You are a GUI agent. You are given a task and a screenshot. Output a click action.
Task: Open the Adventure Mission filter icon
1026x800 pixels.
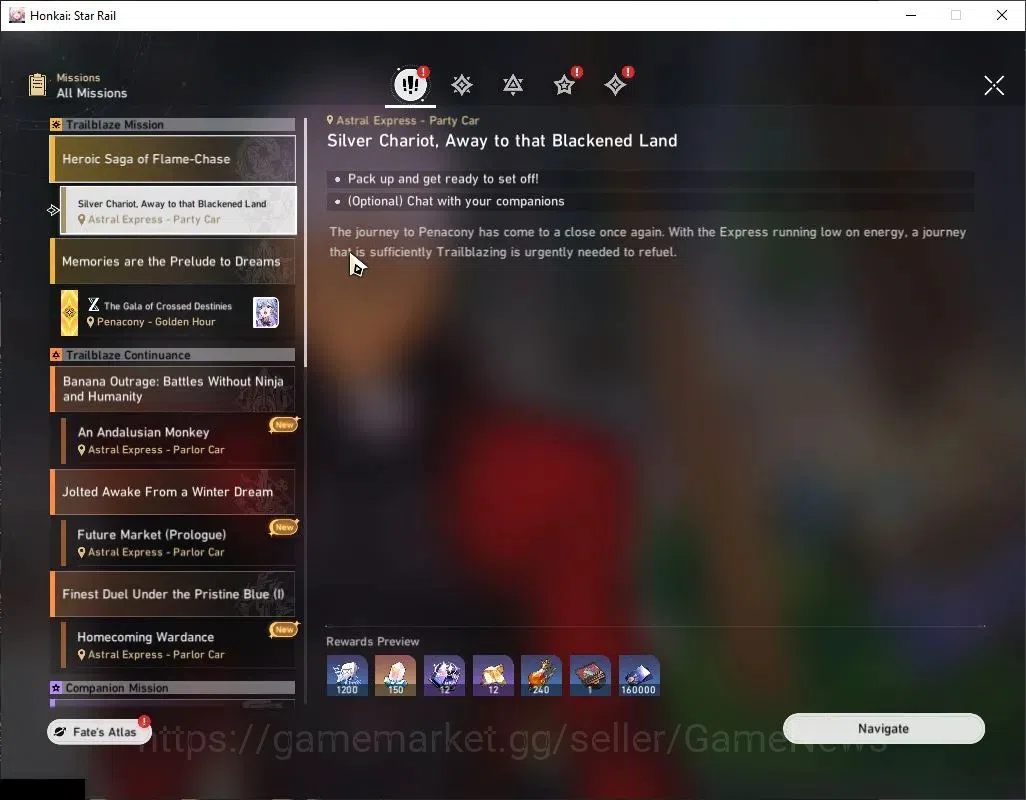click(615, 85)
